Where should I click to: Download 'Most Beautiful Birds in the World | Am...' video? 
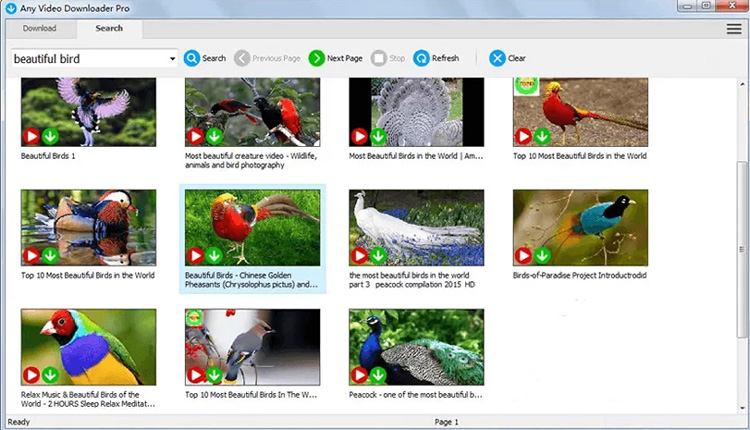(x=378, y=136)
